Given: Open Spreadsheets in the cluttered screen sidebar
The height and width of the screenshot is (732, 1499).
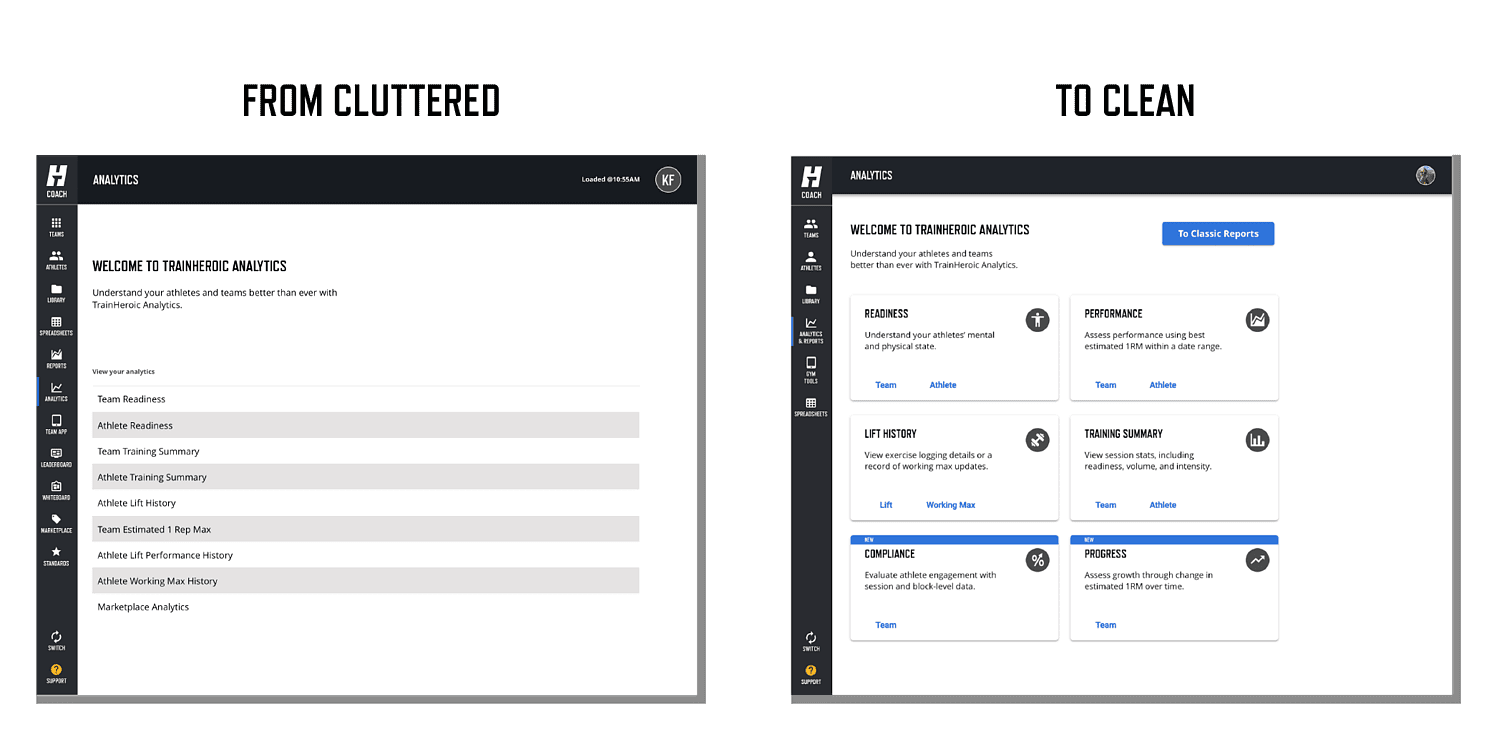Looking at the screenshot, I should 56,326.
